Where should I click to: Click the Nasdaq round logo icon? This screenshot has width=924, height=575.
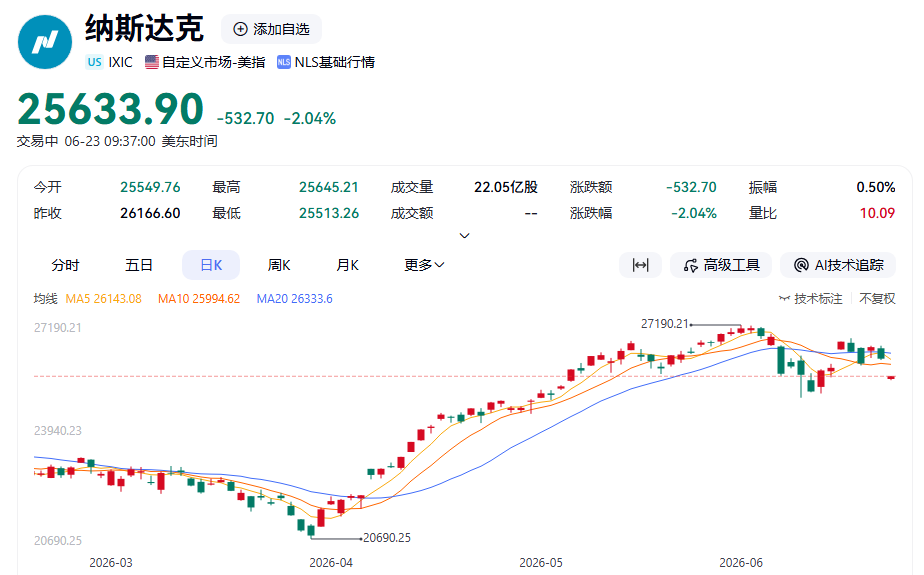coord(45,42)
